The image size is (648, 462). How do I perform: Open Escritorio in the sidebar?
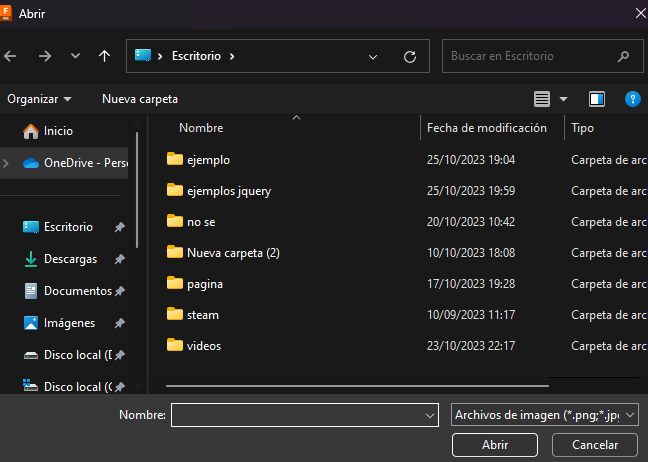point(58,227)
